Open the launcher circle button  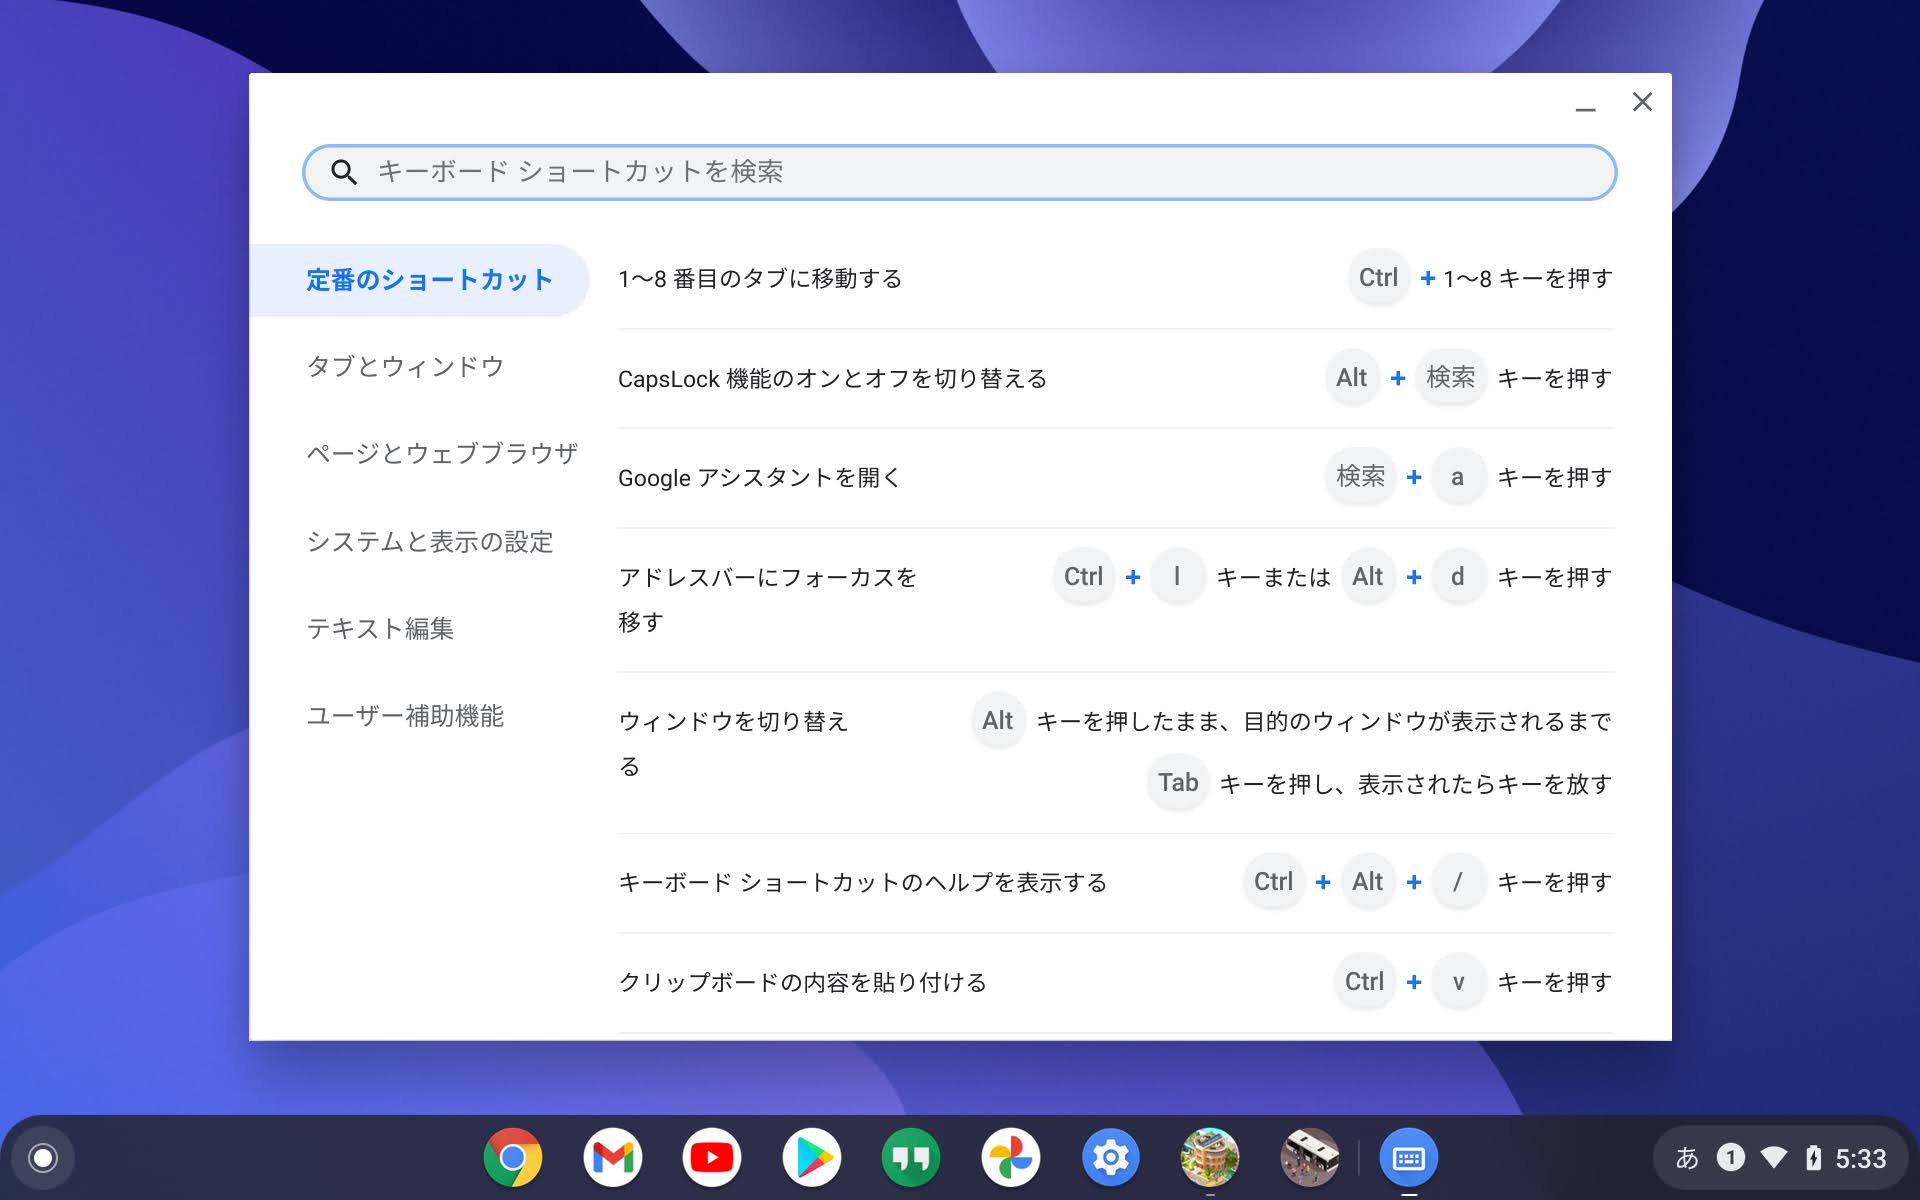[x=43, y=1158]
